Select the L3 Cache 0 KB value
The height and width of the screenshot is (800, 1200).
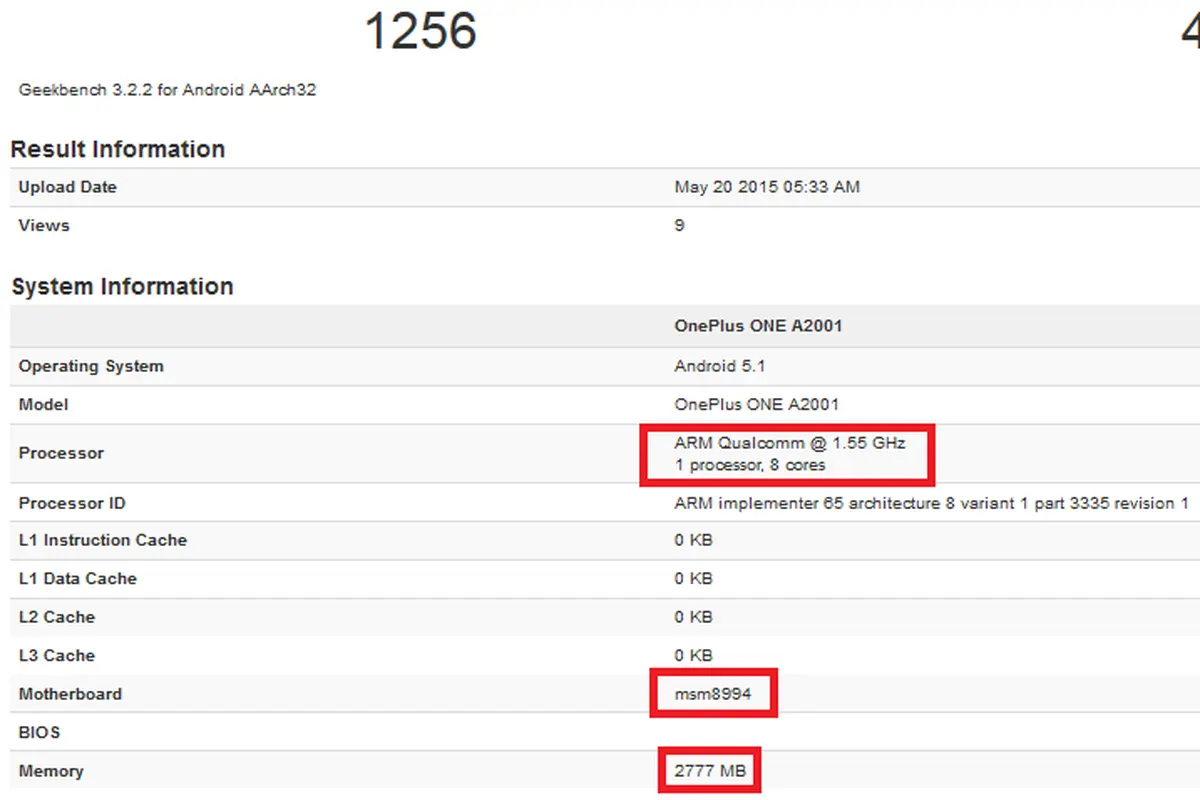(x=694, y=655)
